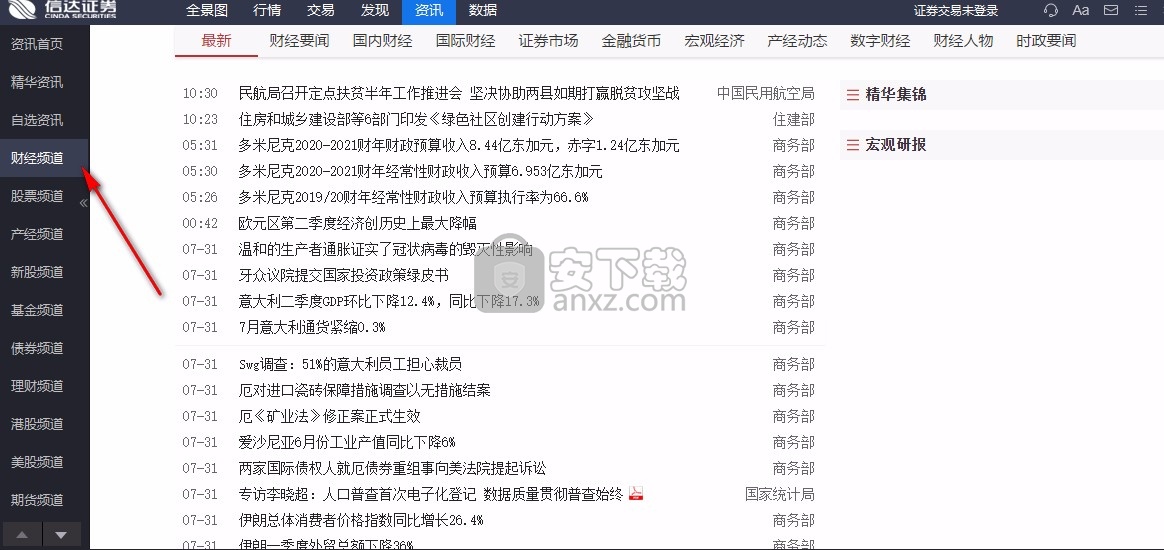Open headline 欧元区第二季度经济创历史上最大降幅
Screen dimensions: 1164x550
pyautogui.click(x=357, y=223)
